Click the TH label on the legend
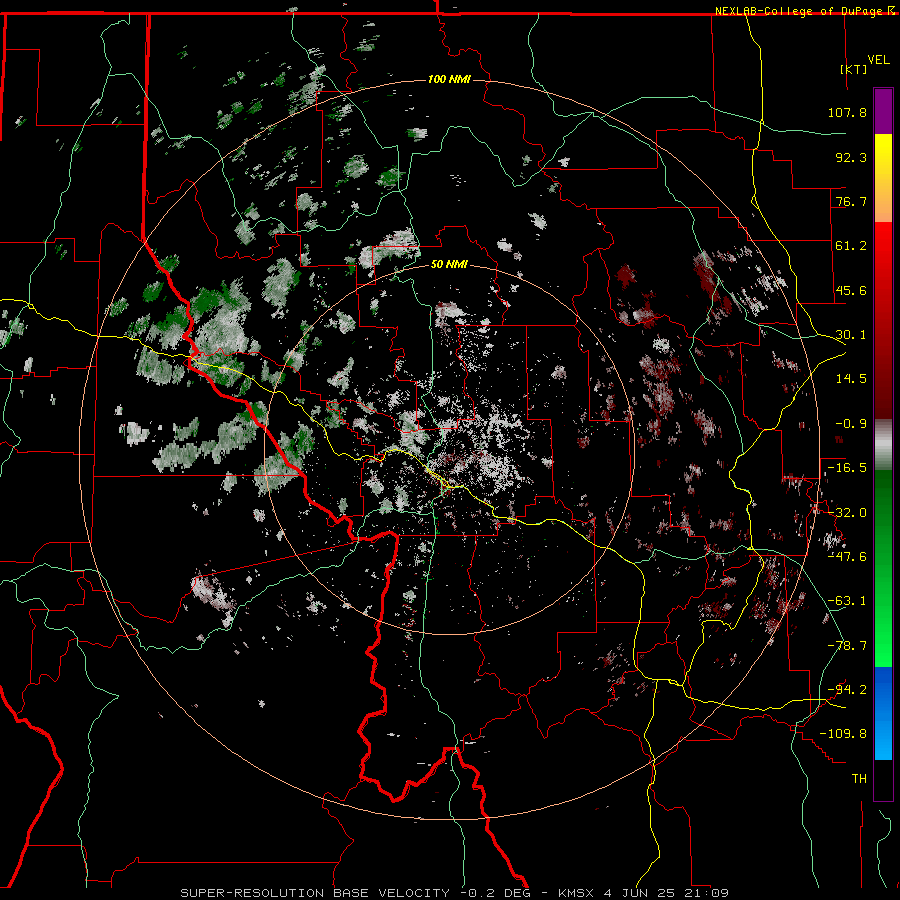Image resolution: width=900 pixels, height=900 pixels. tap(859, 779)
